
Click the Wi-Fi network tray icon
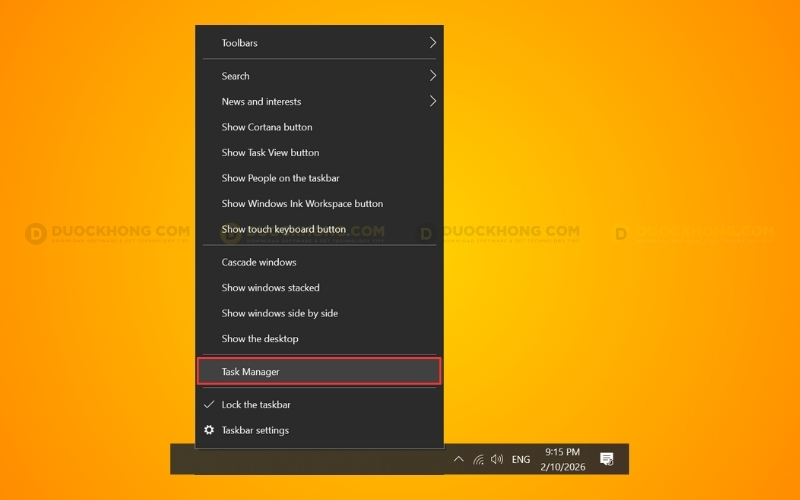point(478,460)
